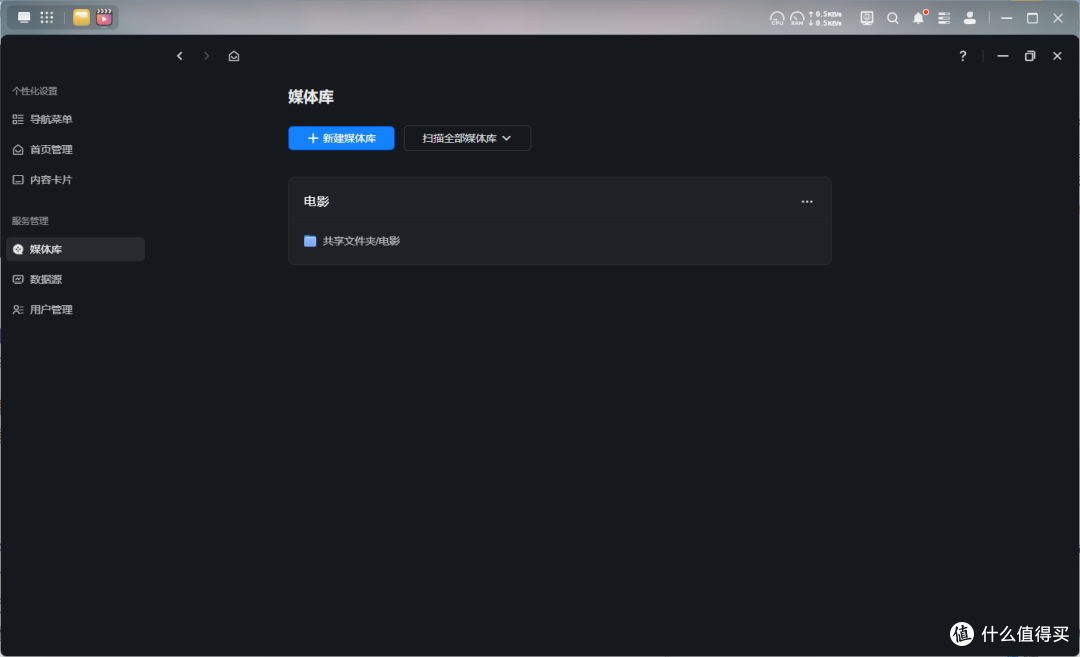Click the 新建媒体库 button
The height and width of the screenshot is (657, 1080).
[342, 138]
